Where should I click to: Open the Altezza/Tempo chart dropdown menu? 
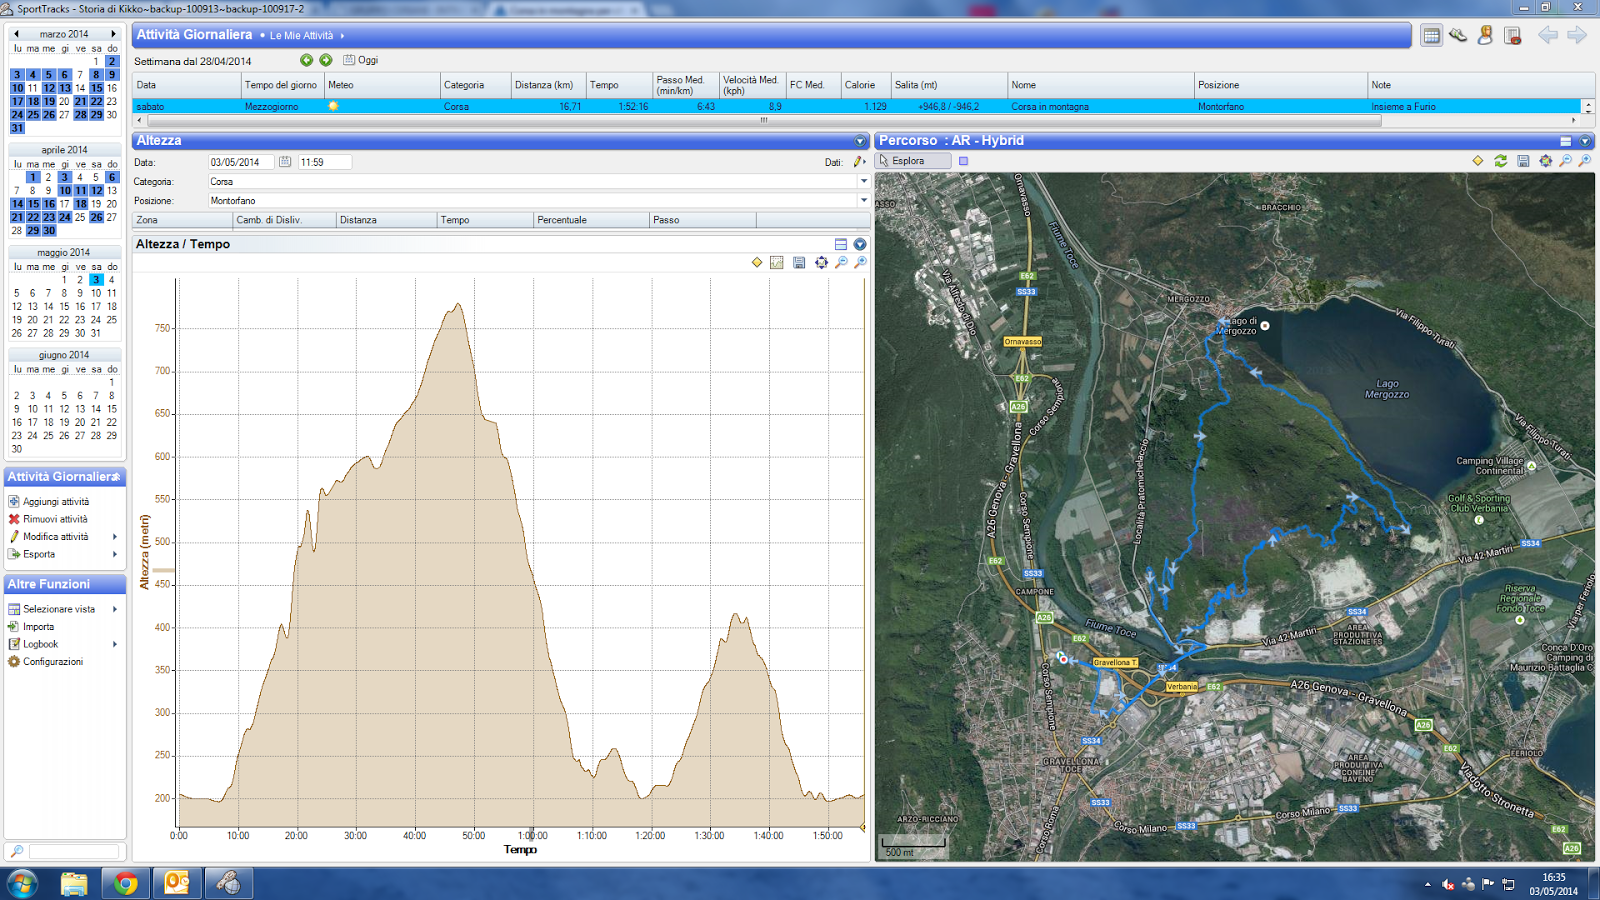(x=860, y=244)
